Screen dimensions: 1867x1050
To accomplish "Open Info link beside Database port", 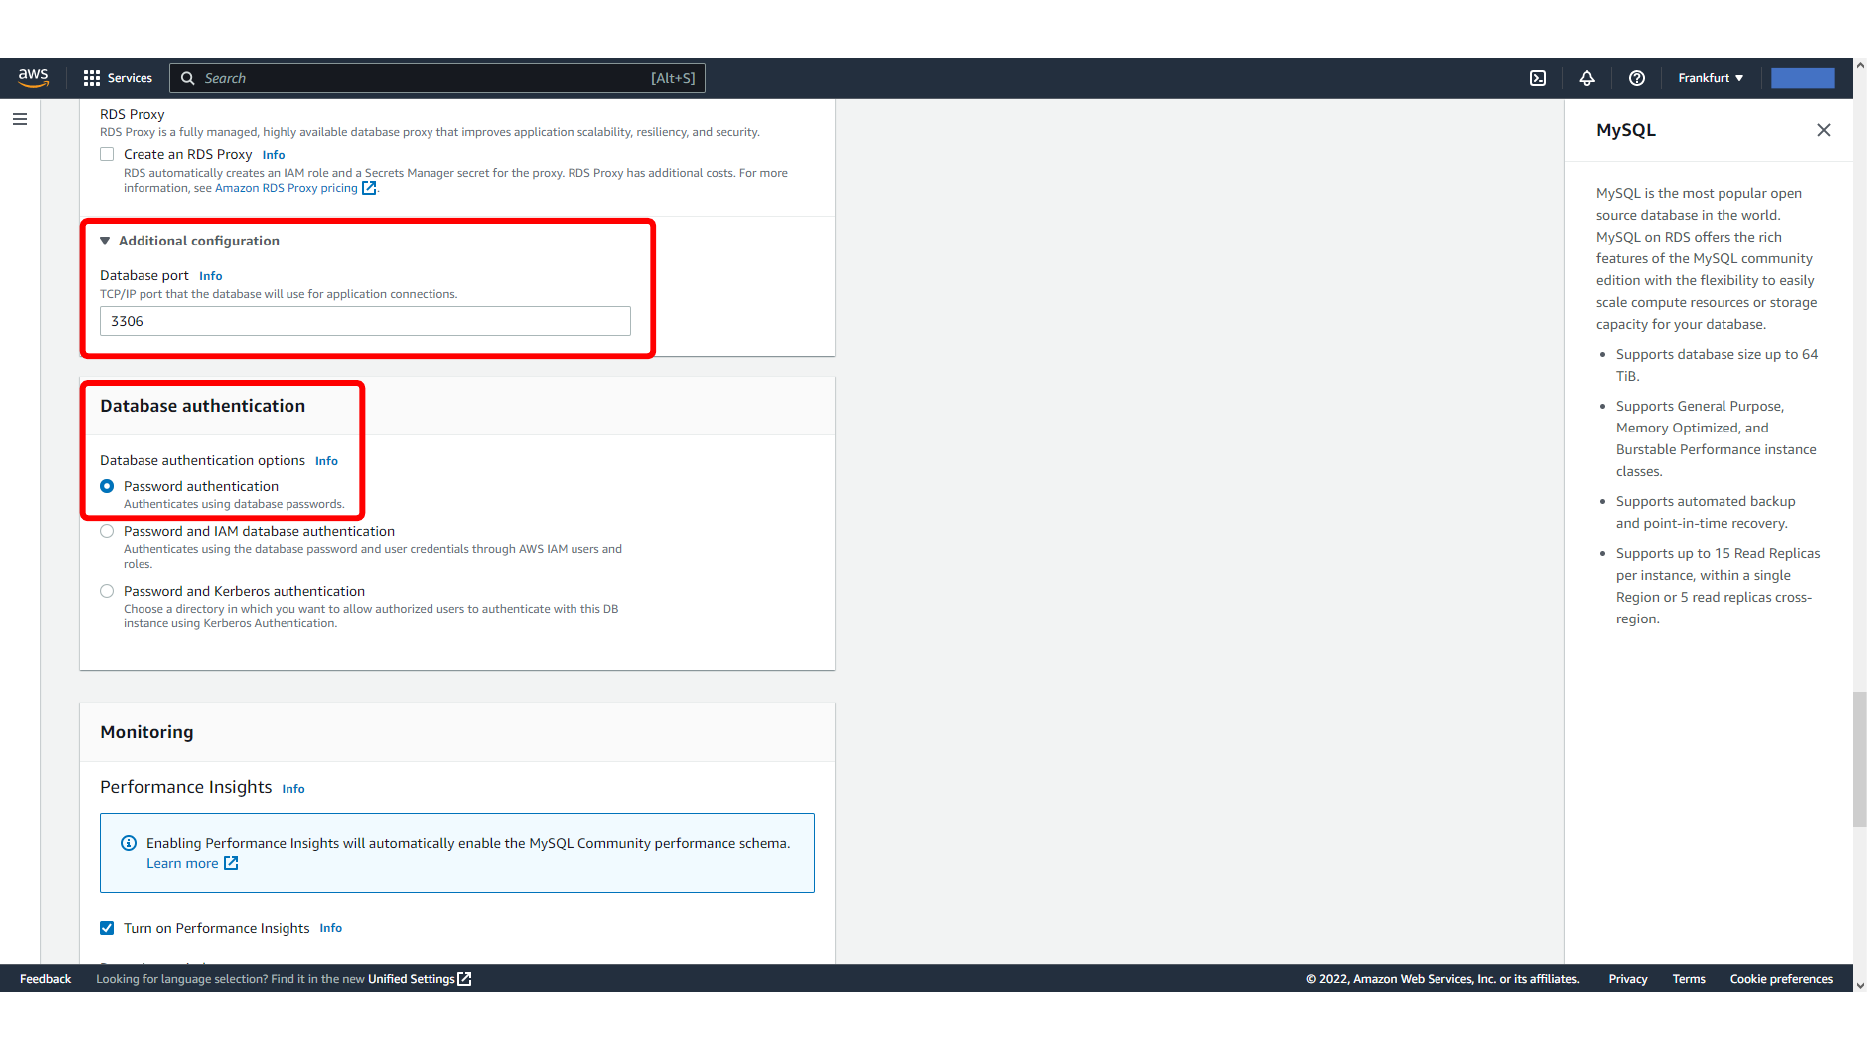I will [x=211, y=276].
